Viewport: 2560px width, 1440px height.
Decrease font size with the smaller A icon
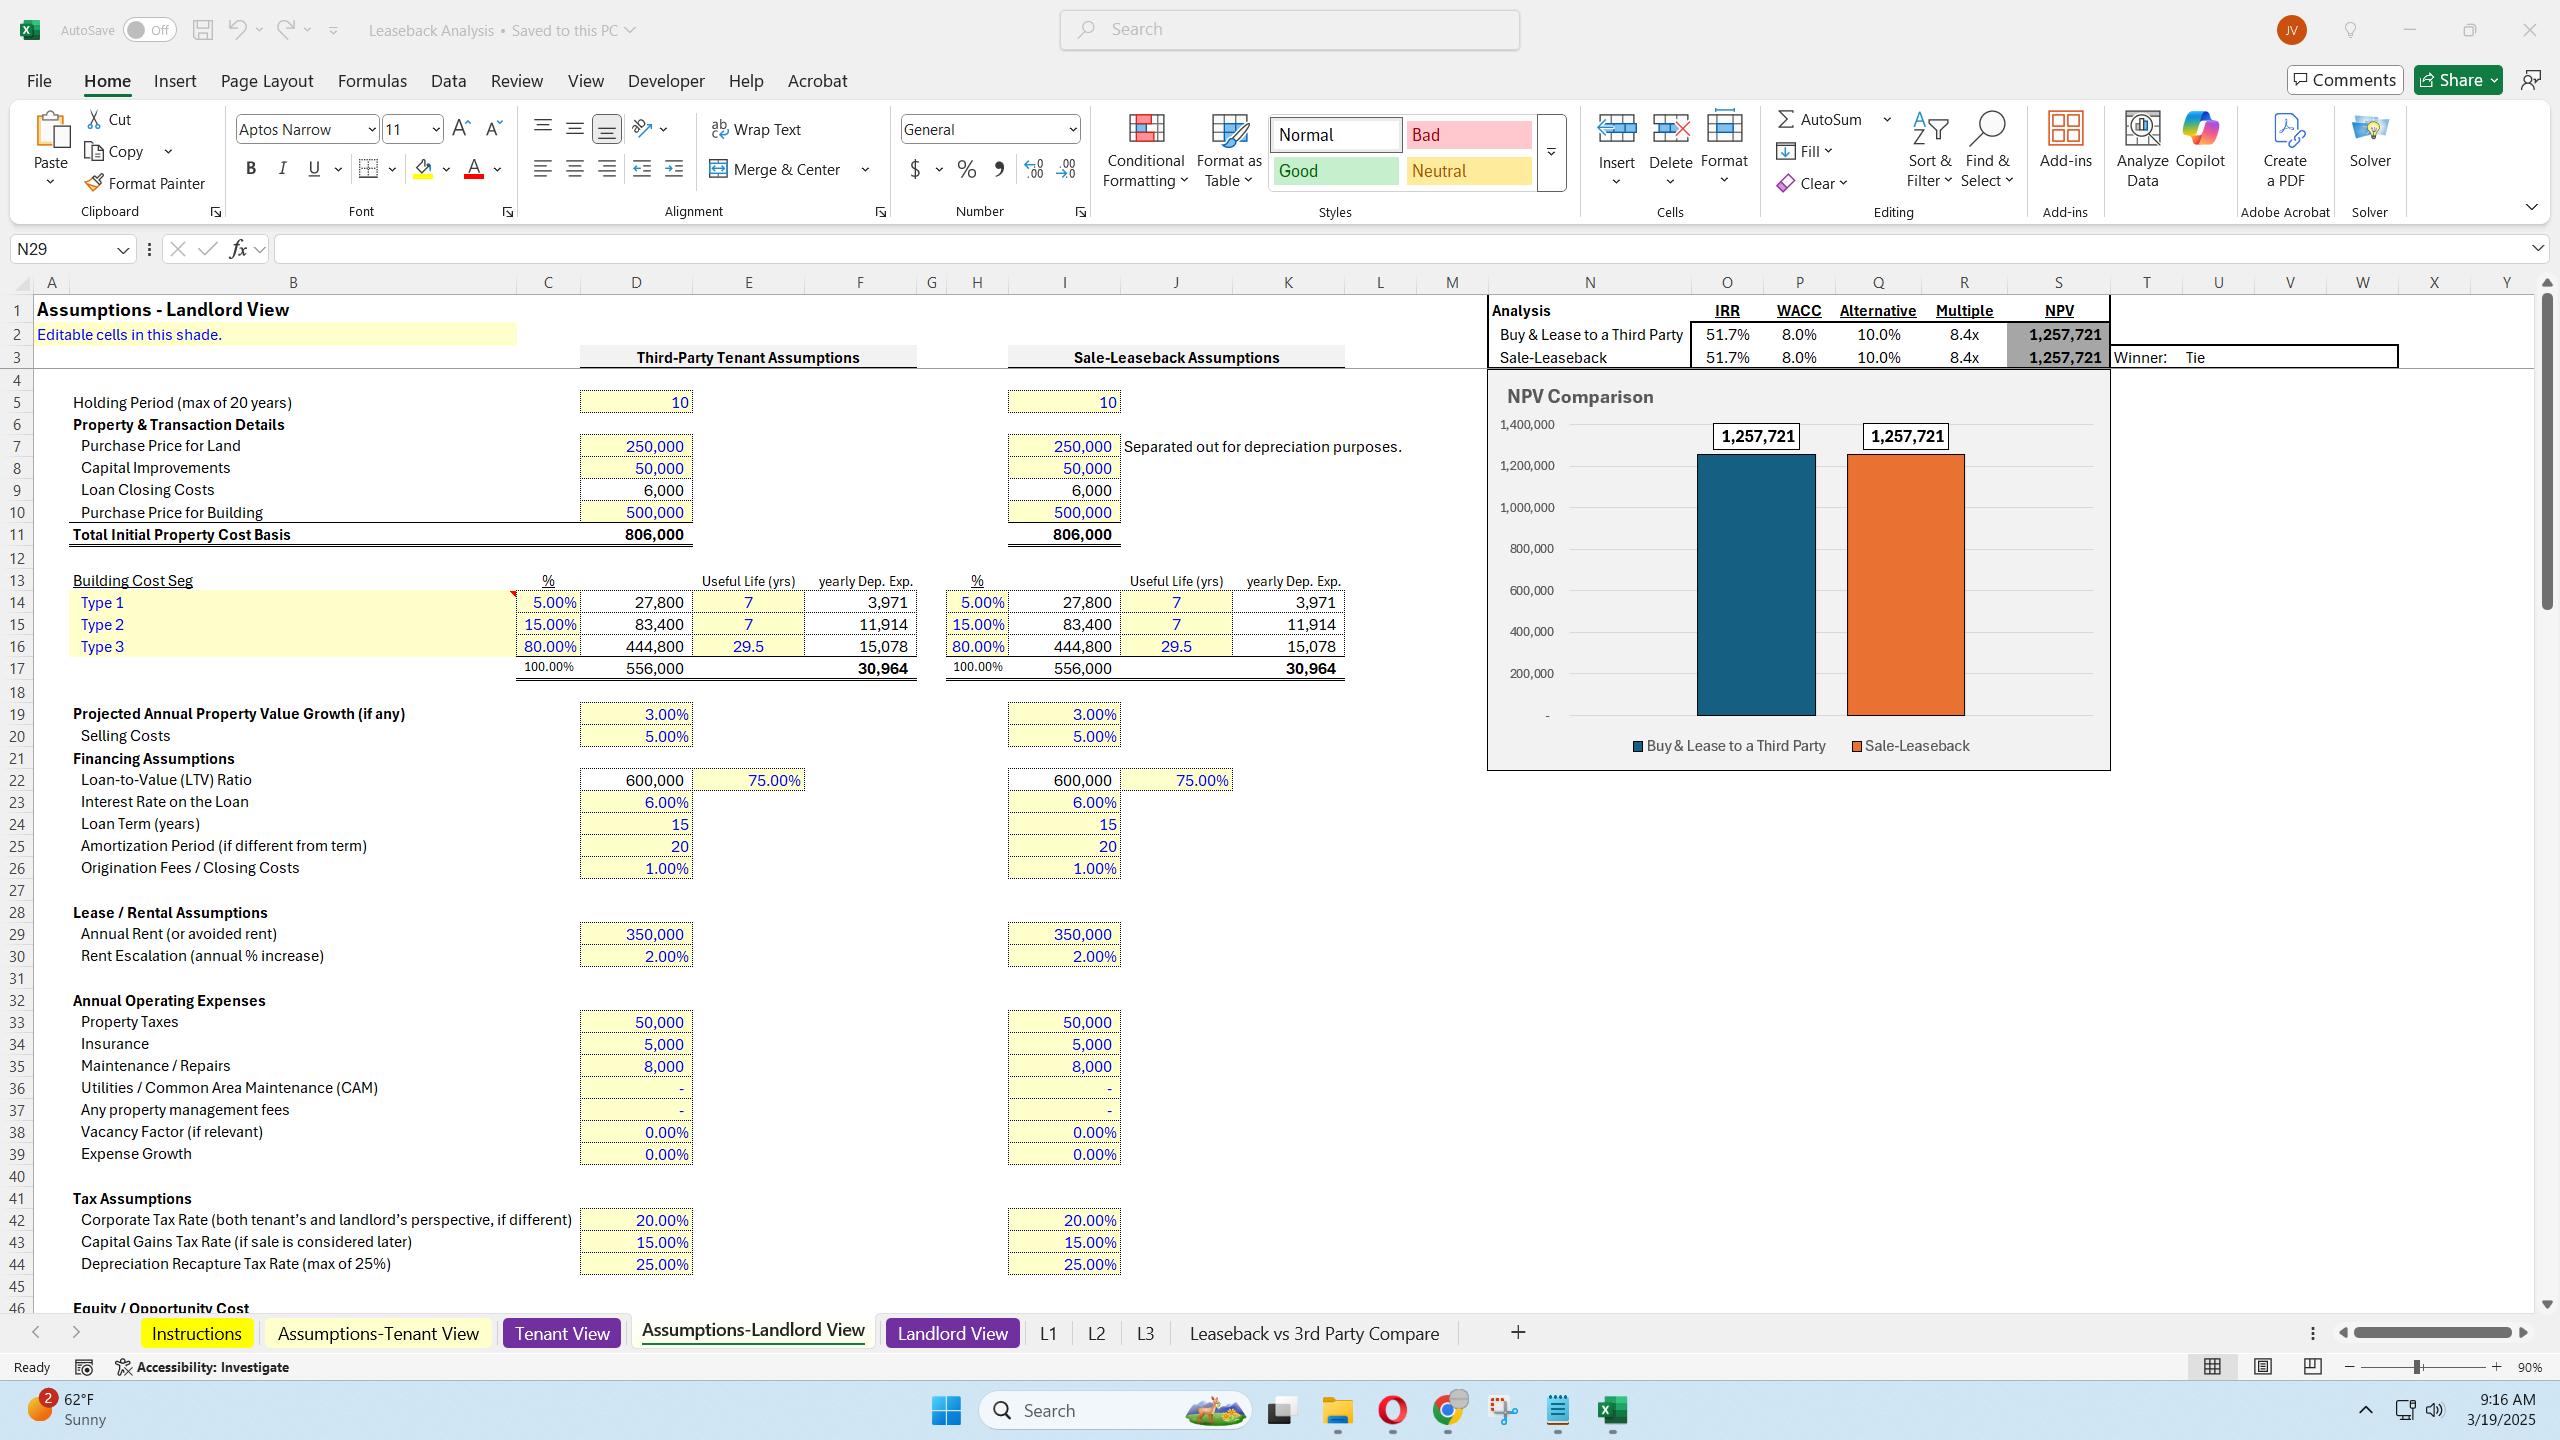(493, 128)
